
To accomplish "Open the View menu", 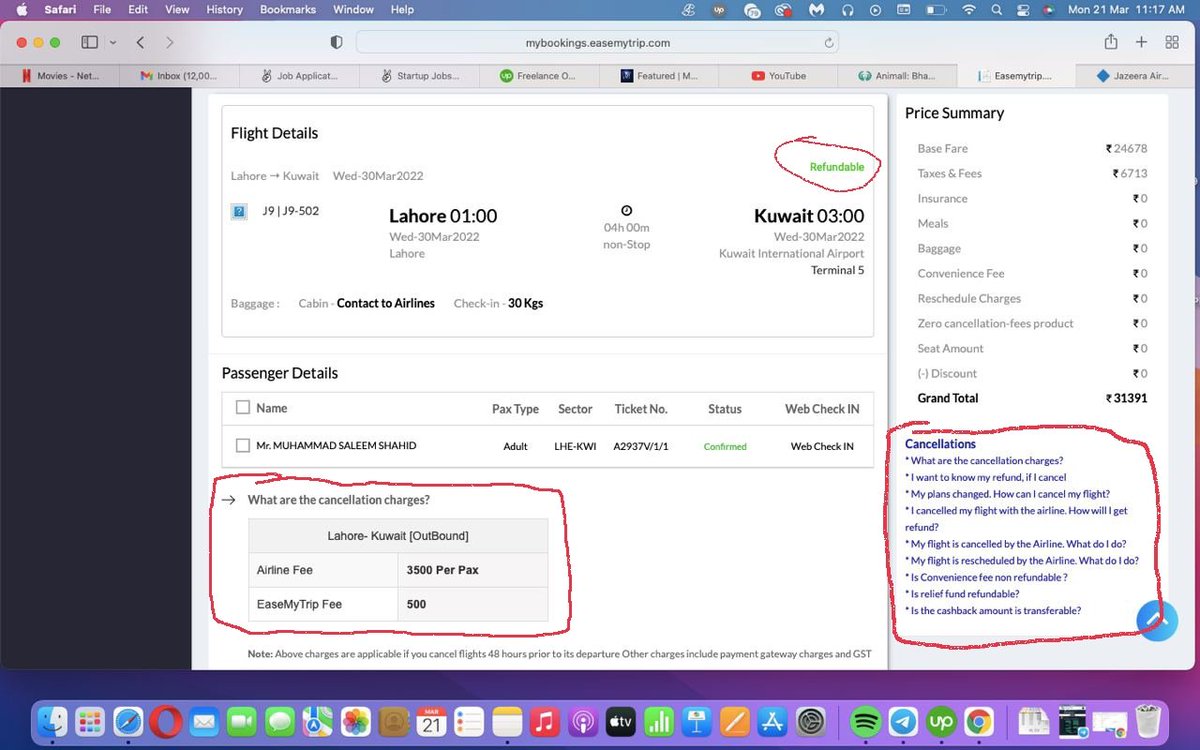I will pos(177,9).
